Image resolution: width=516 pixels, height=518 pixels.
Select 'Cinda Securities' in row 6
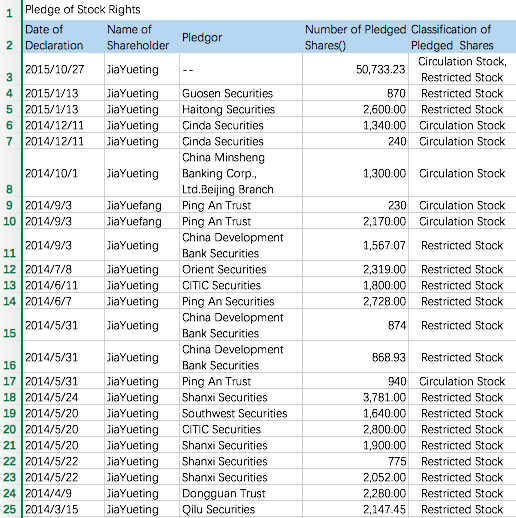223,125
